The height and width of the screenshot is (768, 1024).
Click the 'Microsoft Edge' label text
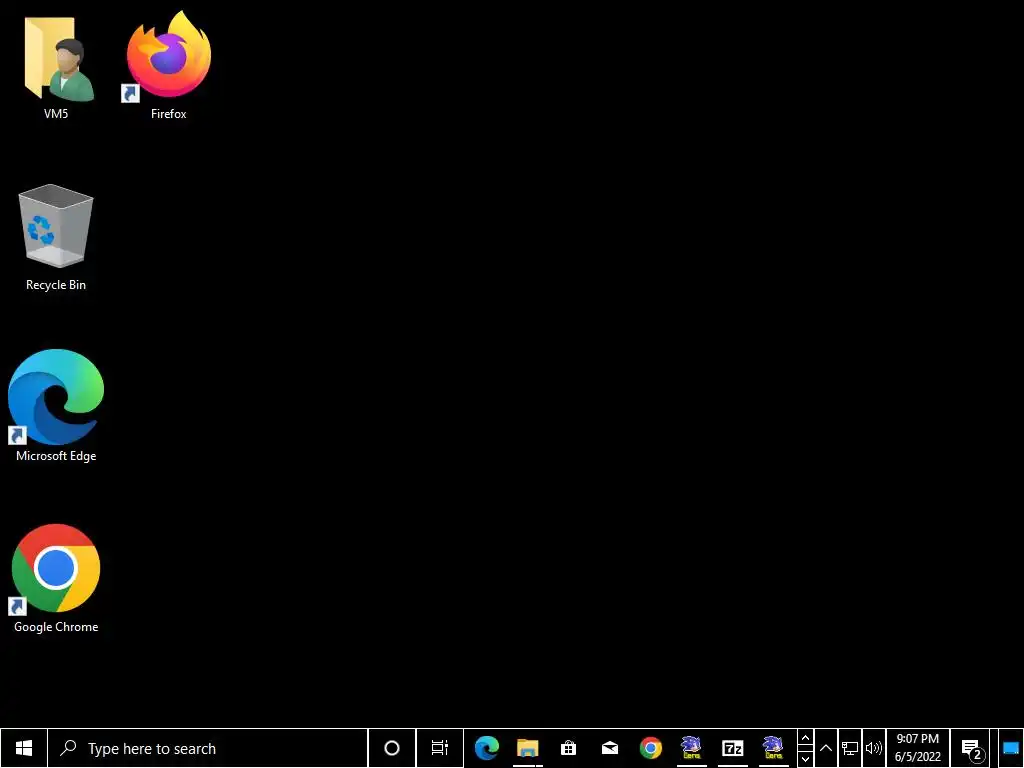56,456
